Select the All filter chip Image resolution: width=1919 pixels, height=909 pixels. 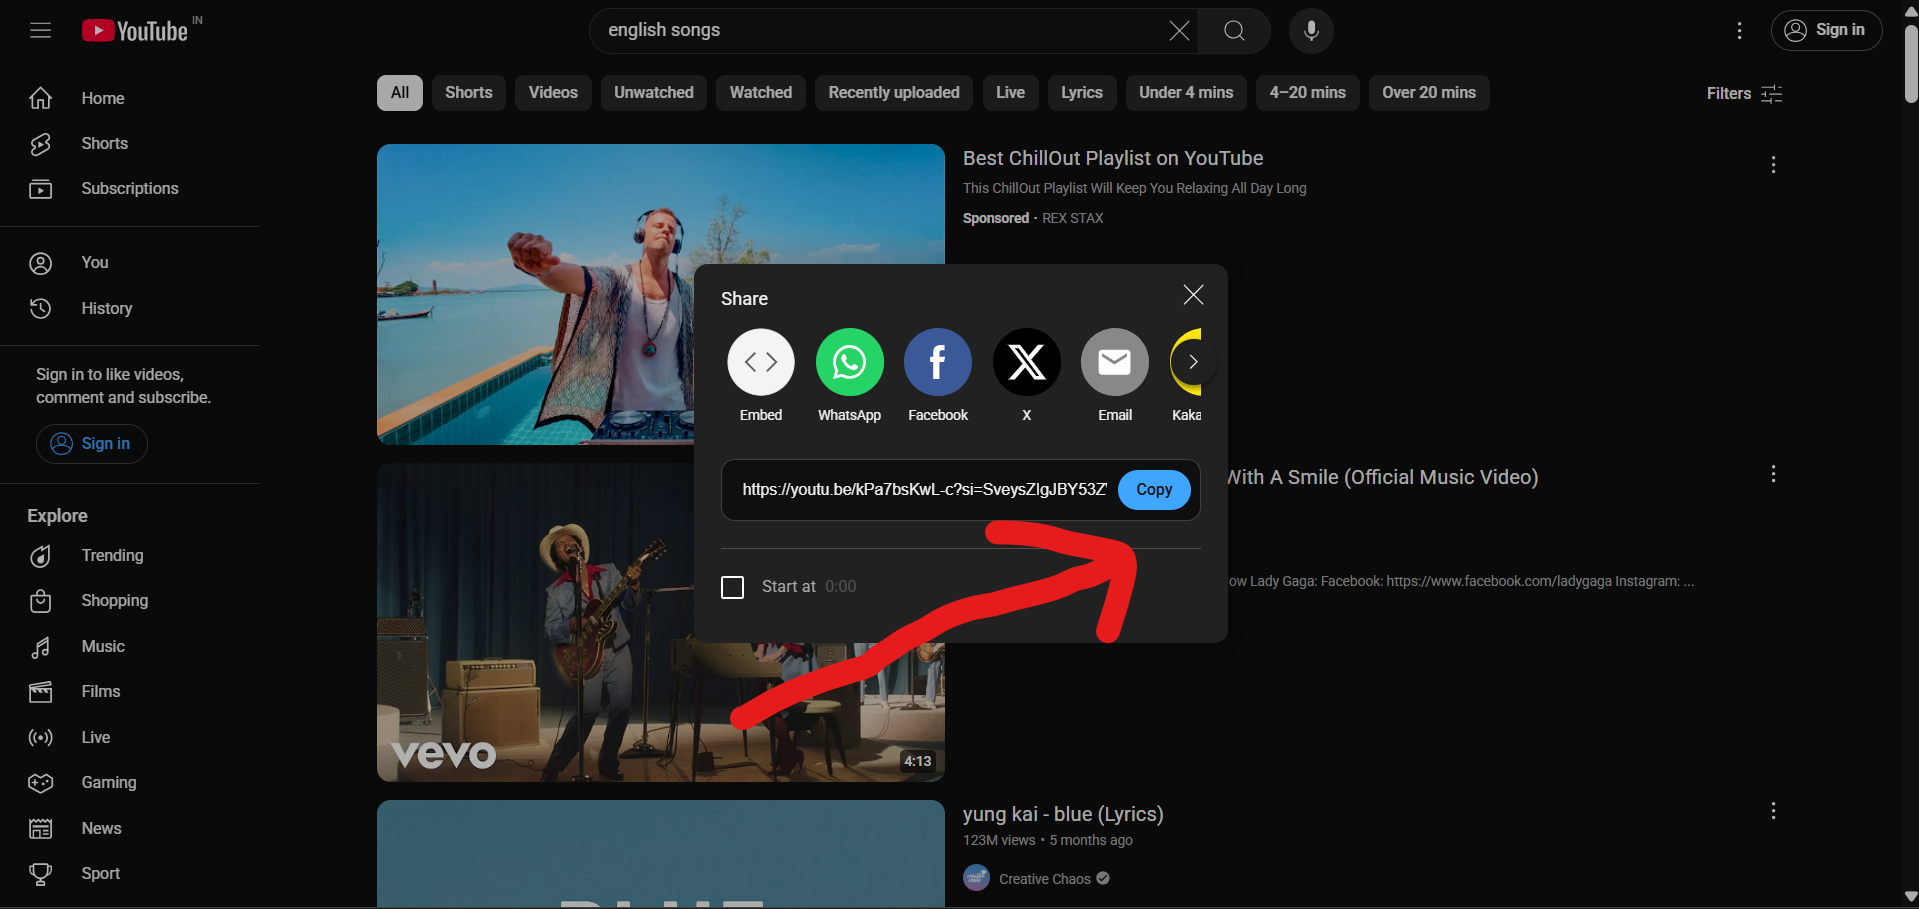400,93
